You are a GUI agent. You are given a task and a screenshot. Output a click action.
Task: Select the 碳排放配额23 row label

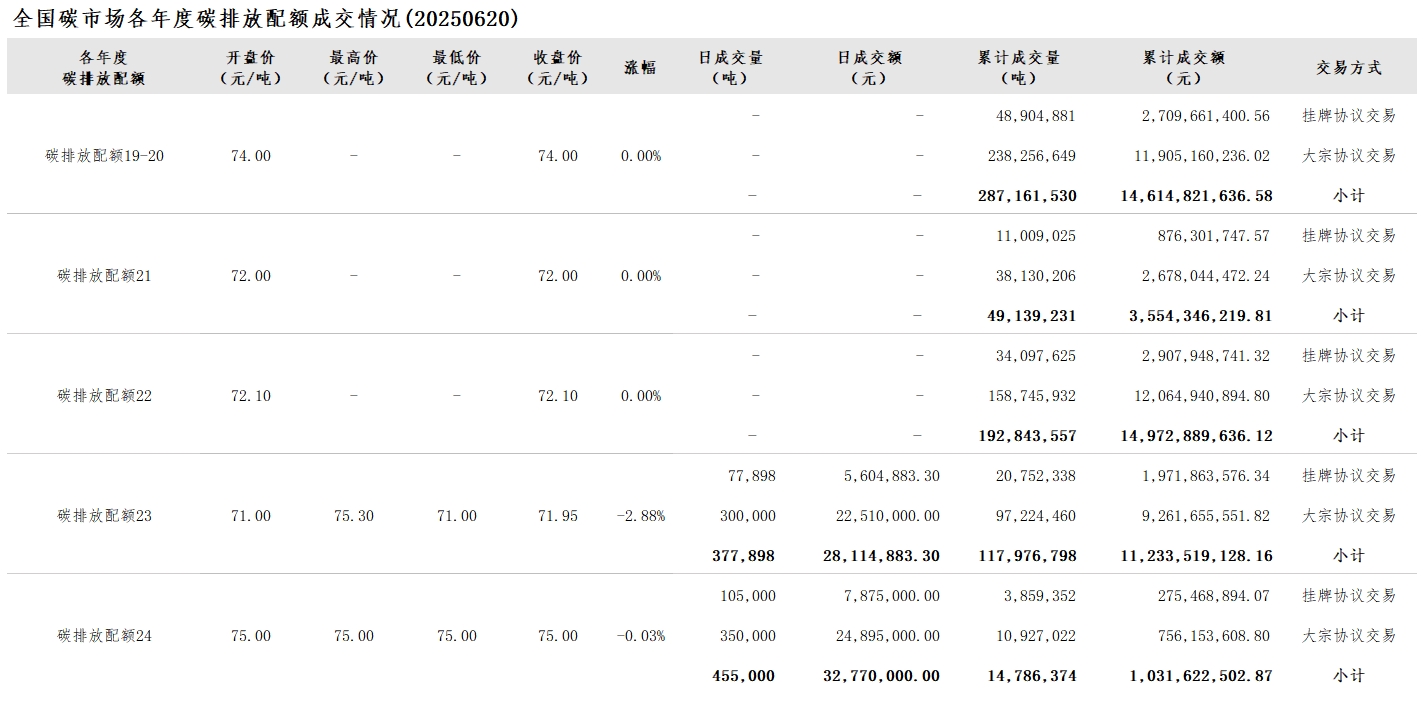104,516
